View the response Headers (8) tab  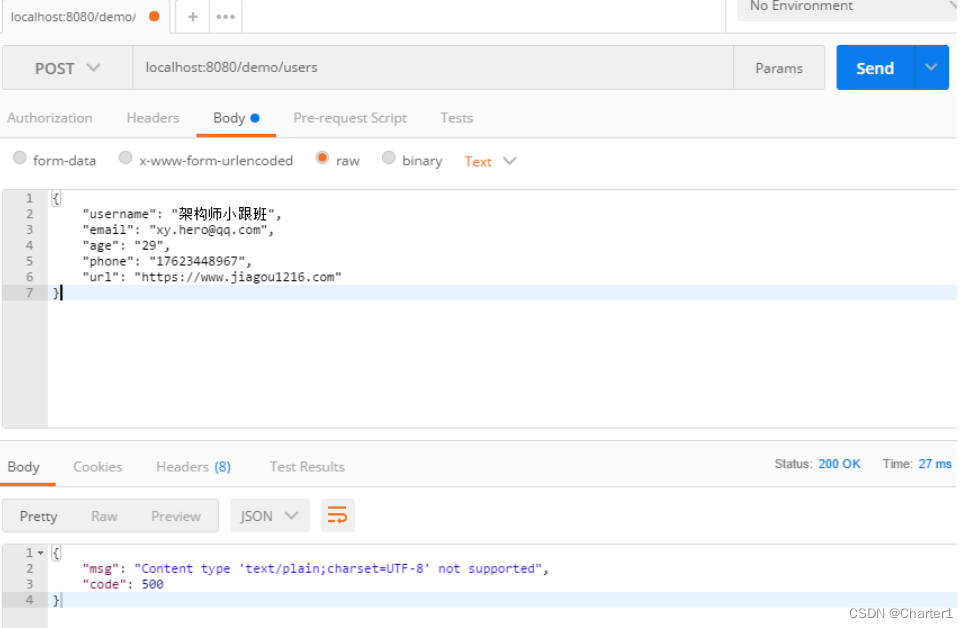[x=193, y=466]
